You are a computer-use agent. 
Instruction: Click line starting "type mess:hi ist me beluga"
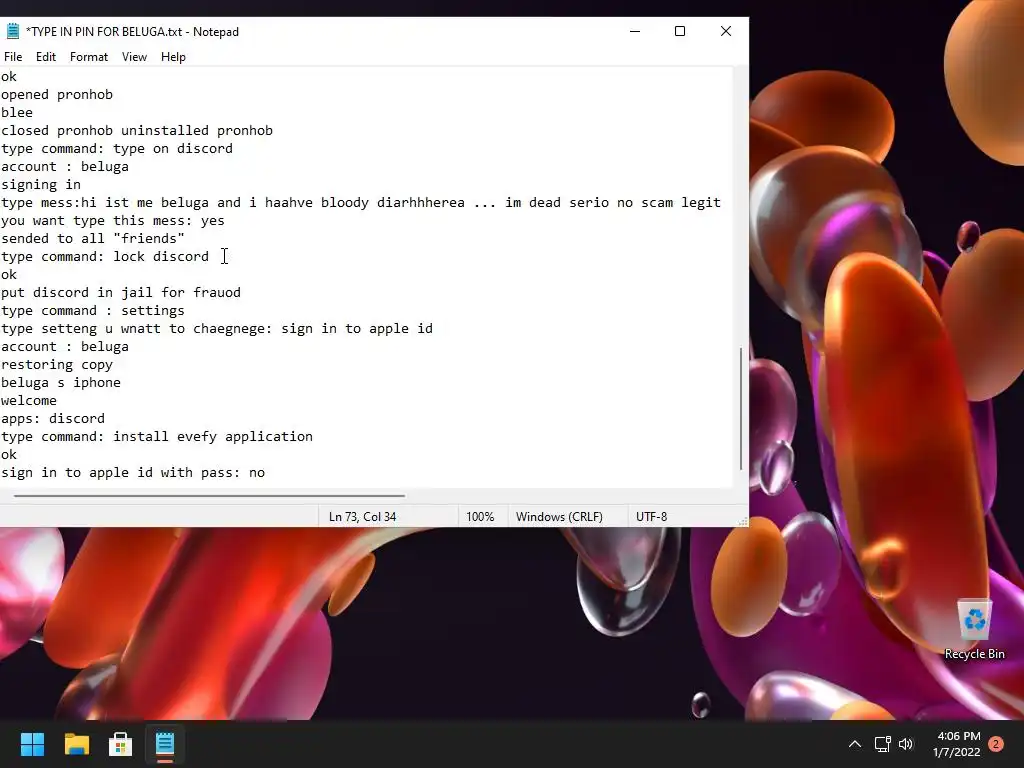(x=360, y=202)
